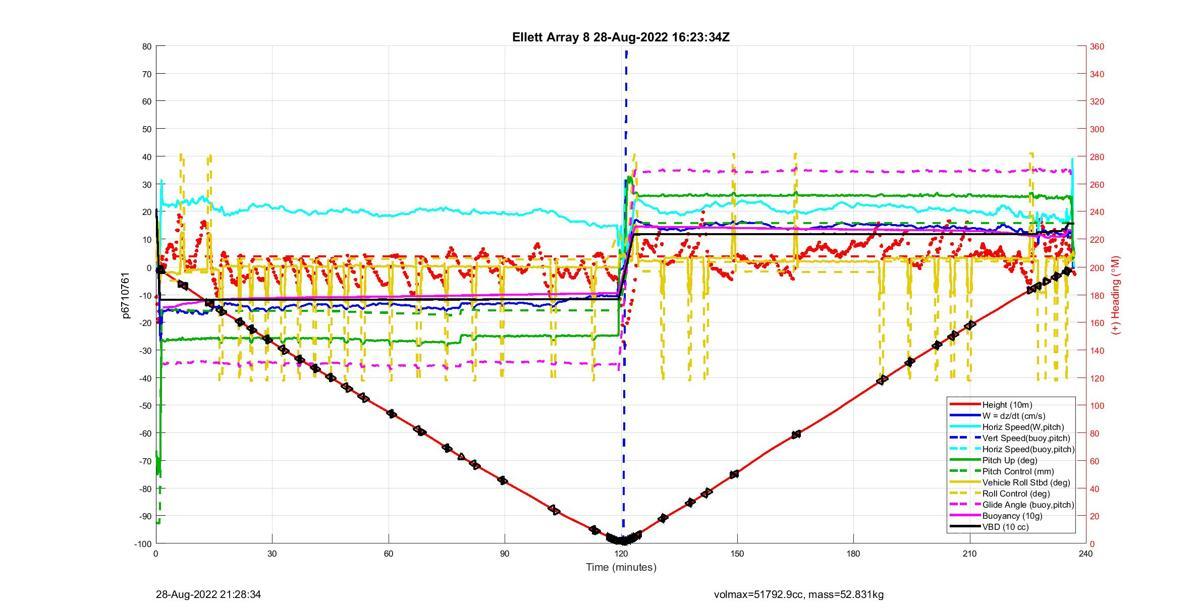Select 'Vert Speed(buoy,pitch)' legend entry
This screenshot has width=1200, height=611.
coord(1026,438)
